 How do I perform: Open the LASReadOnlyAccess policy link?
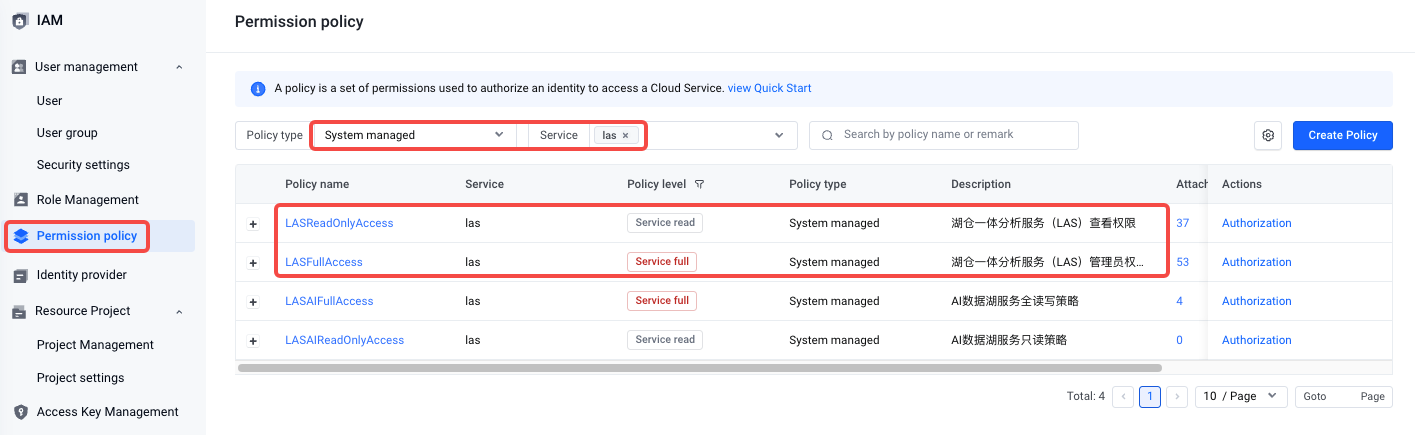(x=339, y=223)
